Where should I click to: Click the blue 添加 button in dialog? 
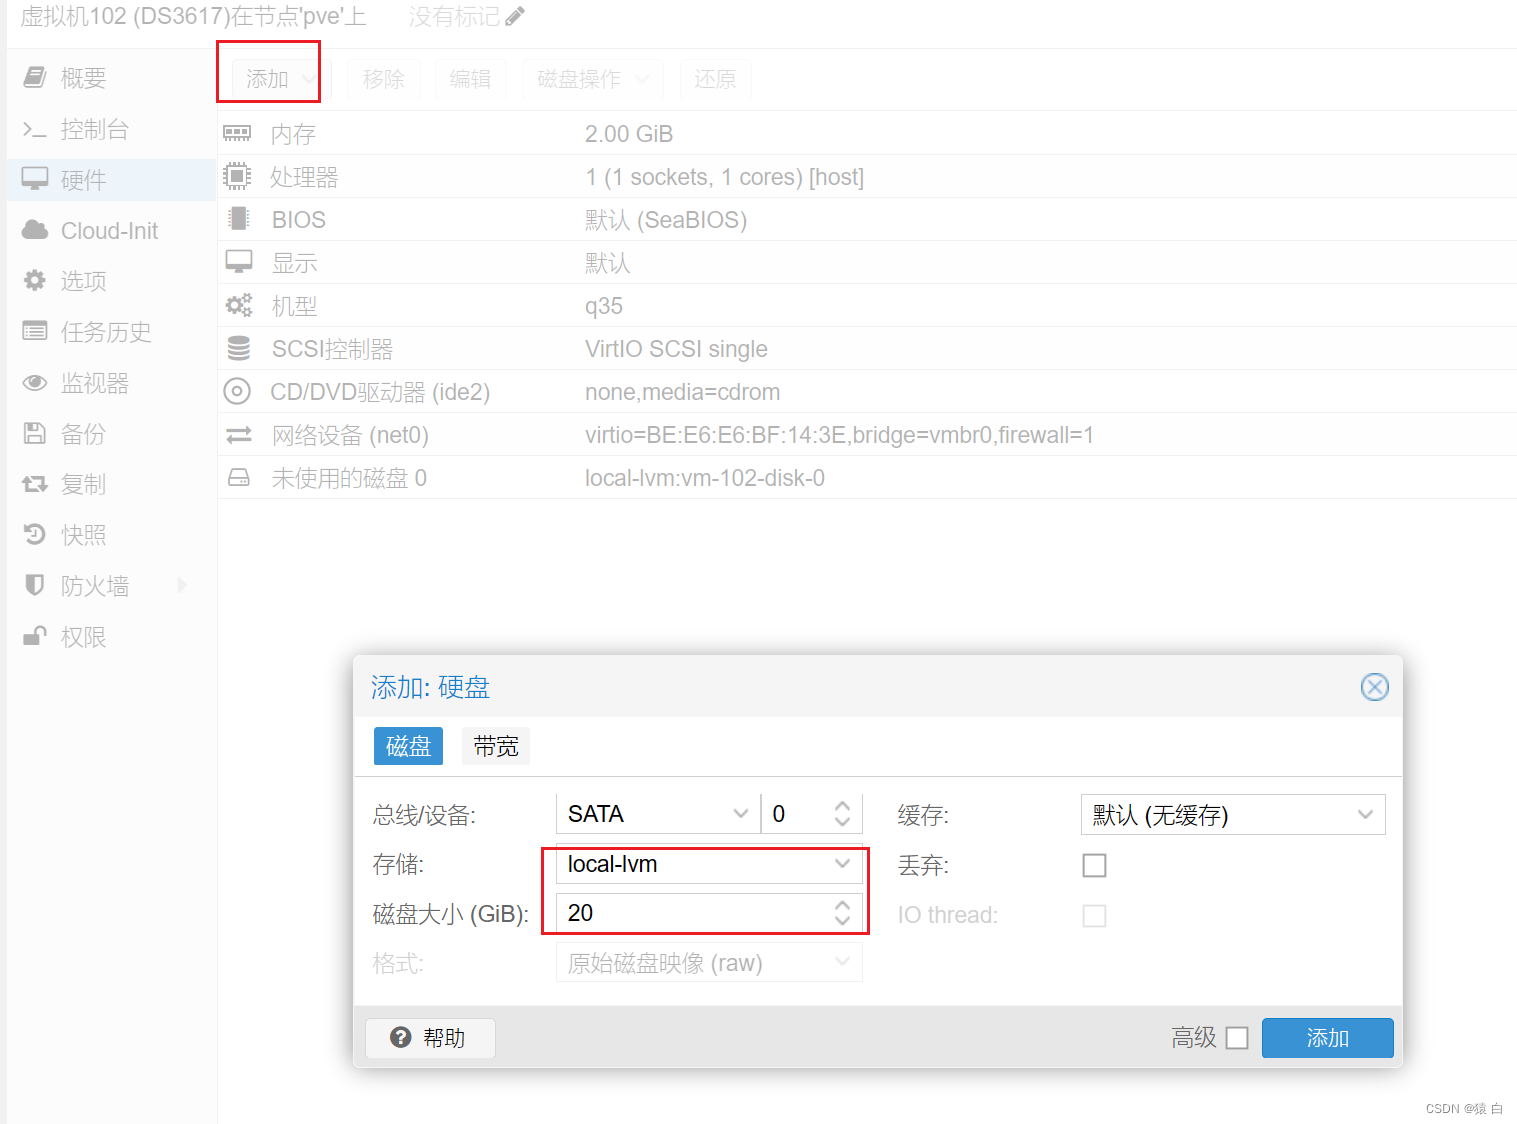[x=1327, y=1038]
